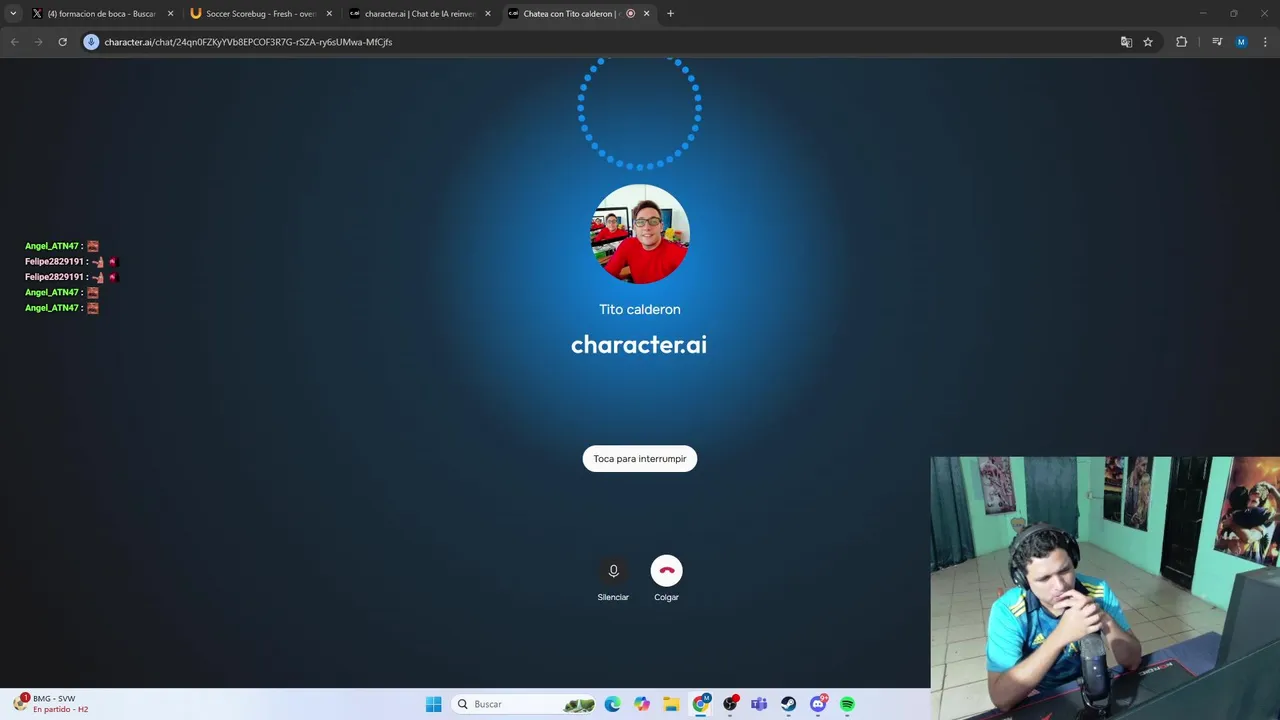
Task: Open the Chrome three-dot menu
Action: [x=1265, y=42]
